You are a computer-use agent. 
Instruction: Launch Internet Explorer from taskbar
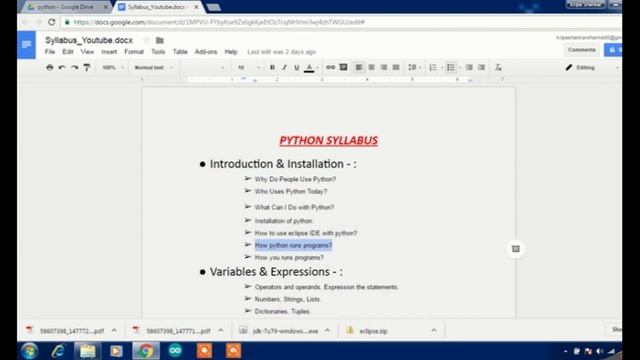tap(58, 351)
